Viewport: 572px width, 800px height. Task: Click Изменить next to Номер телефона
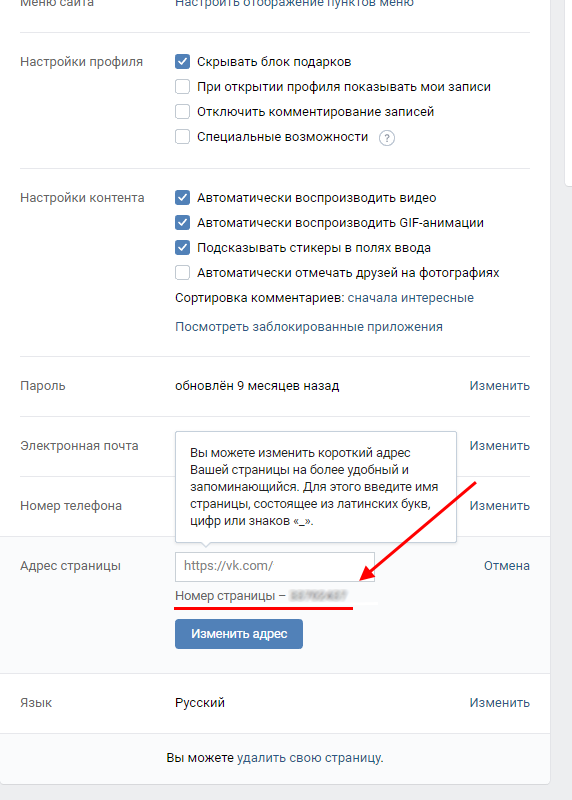tap(500, 506)
